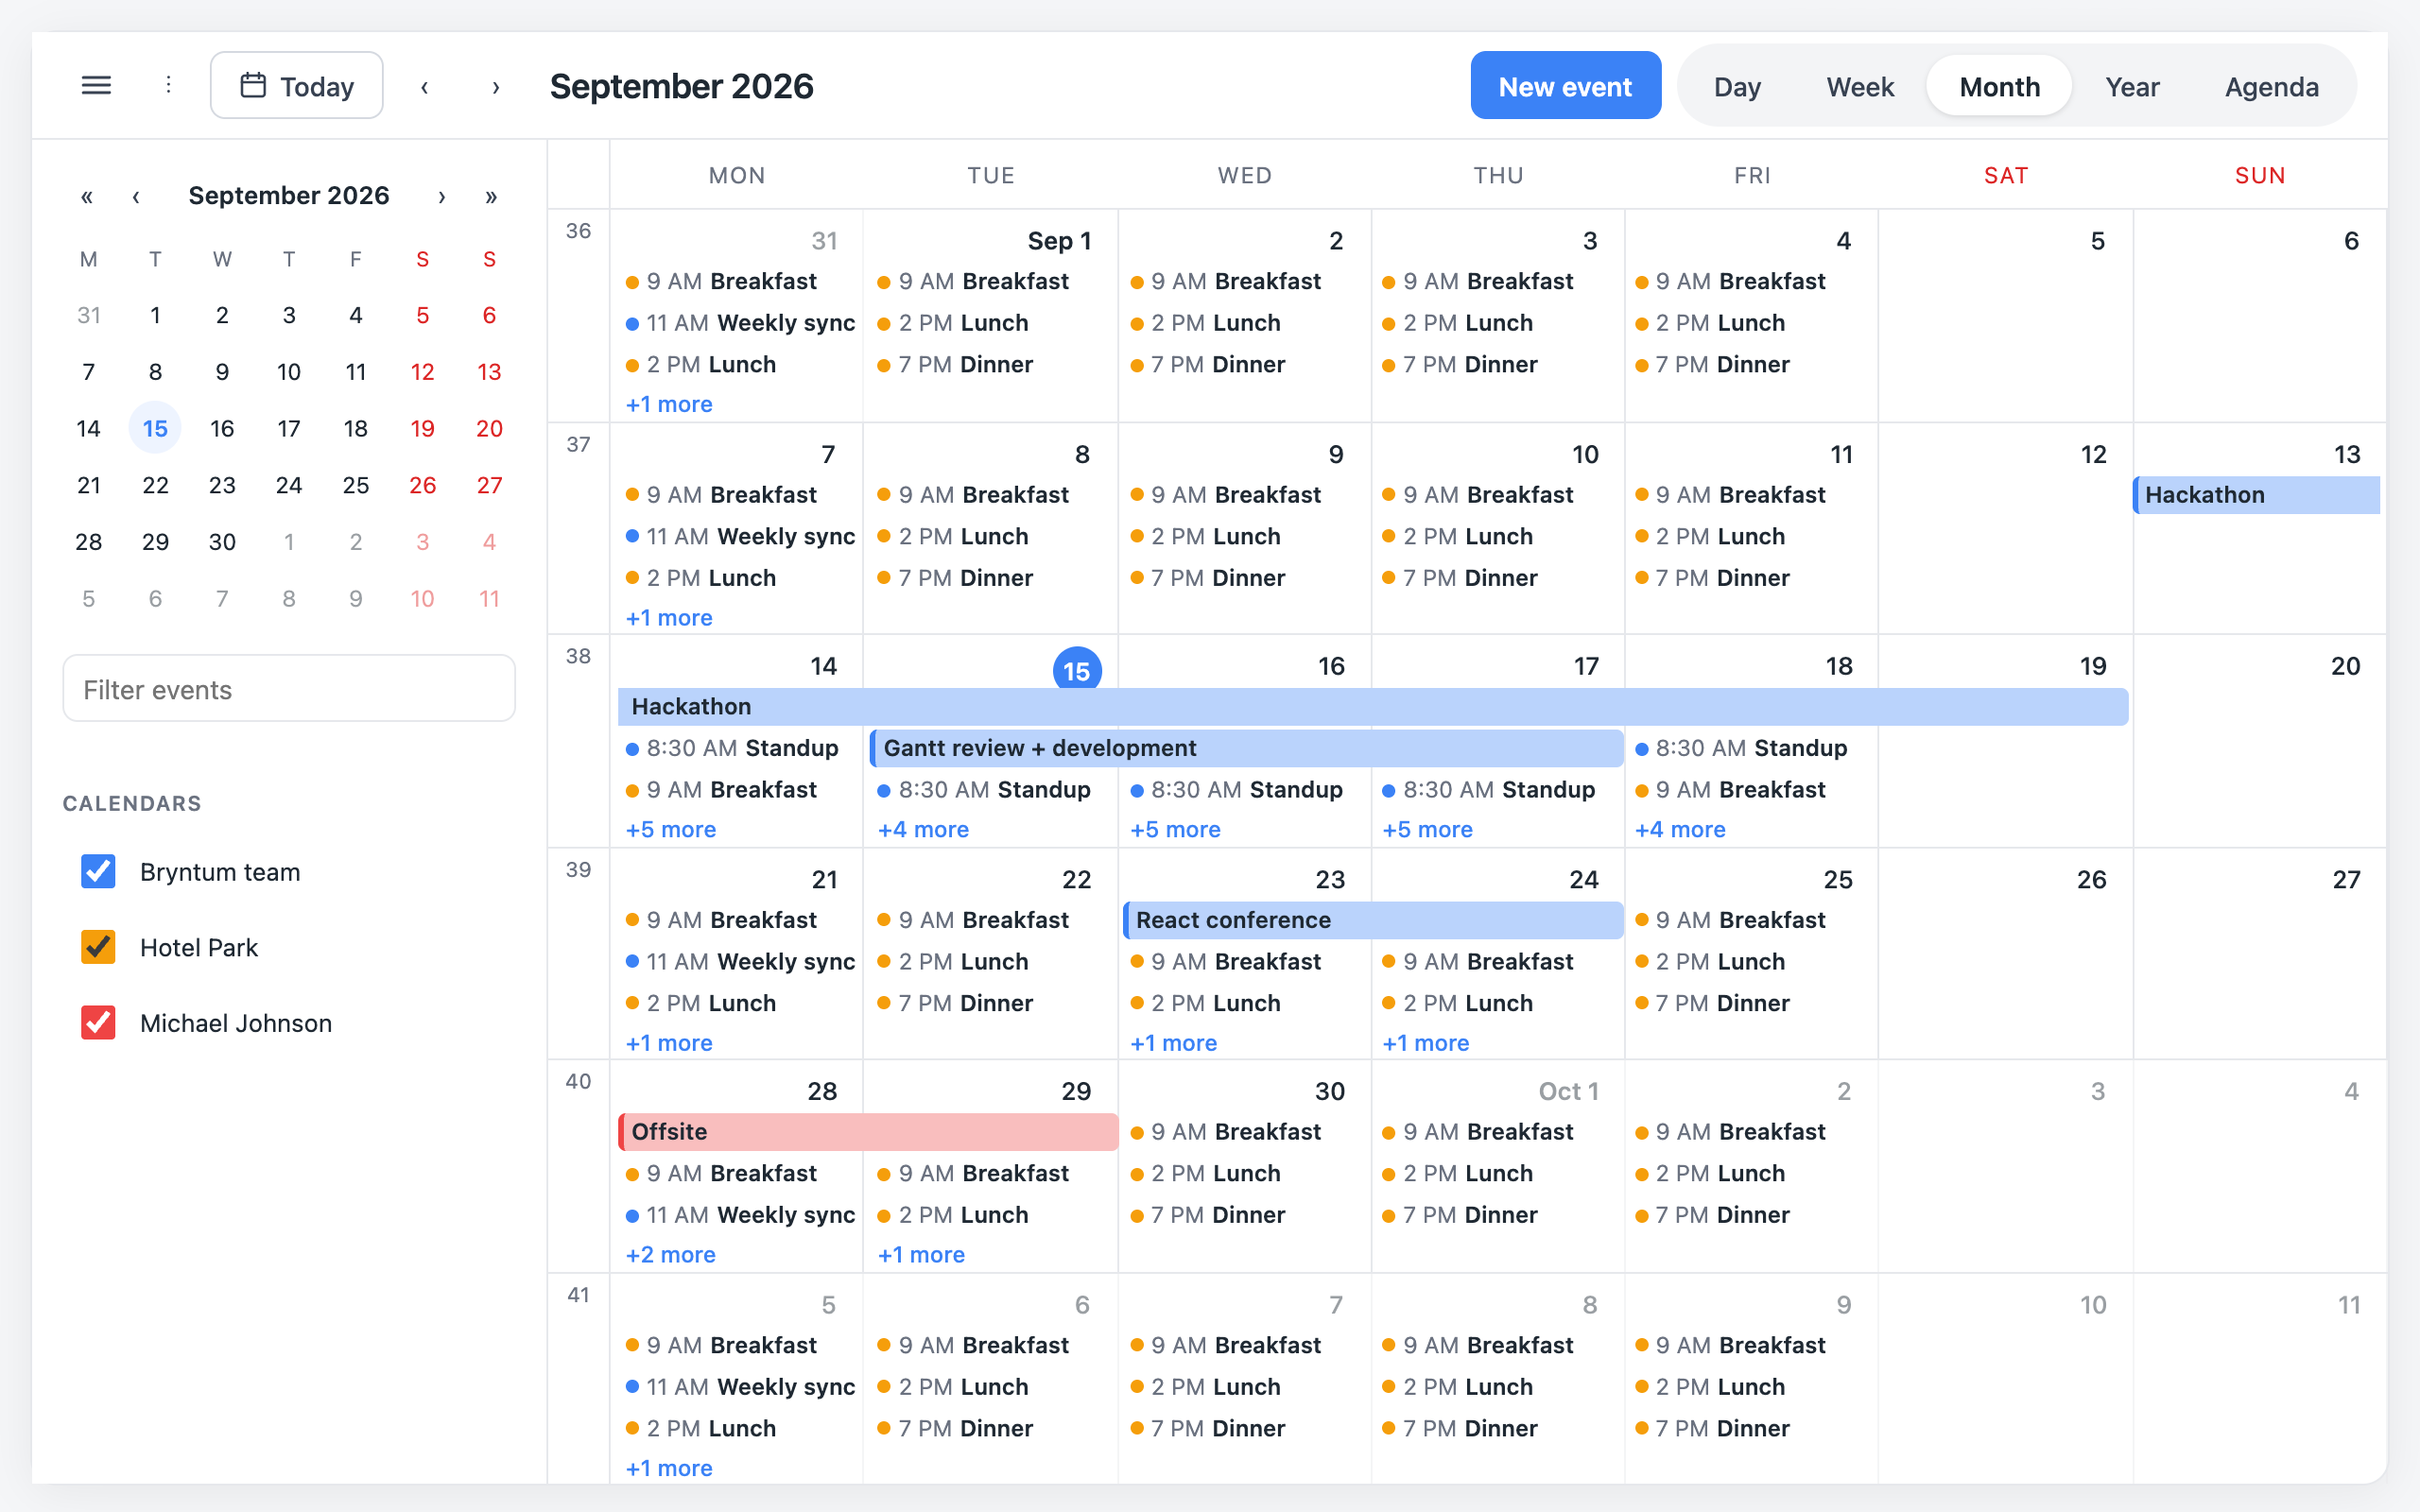
Task: Show +5 more events on September 17
Action: (1427, 829)
